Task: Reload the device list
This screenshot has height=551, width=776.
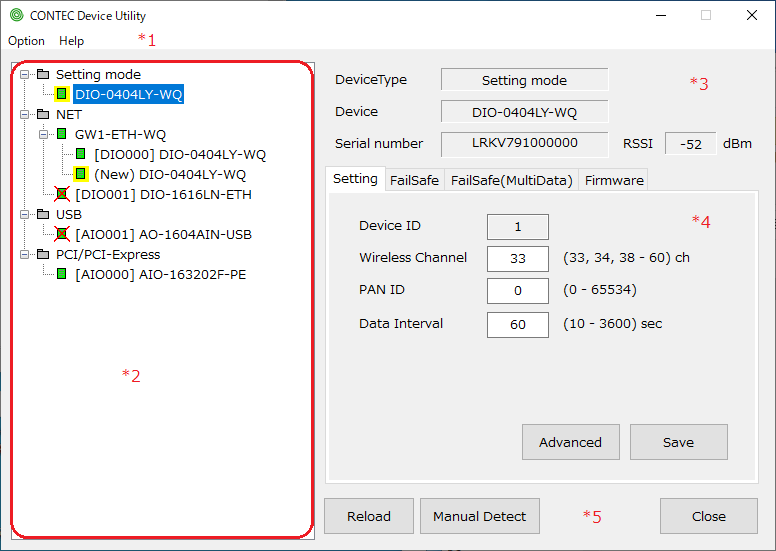Action: click(x=369, y=516)
